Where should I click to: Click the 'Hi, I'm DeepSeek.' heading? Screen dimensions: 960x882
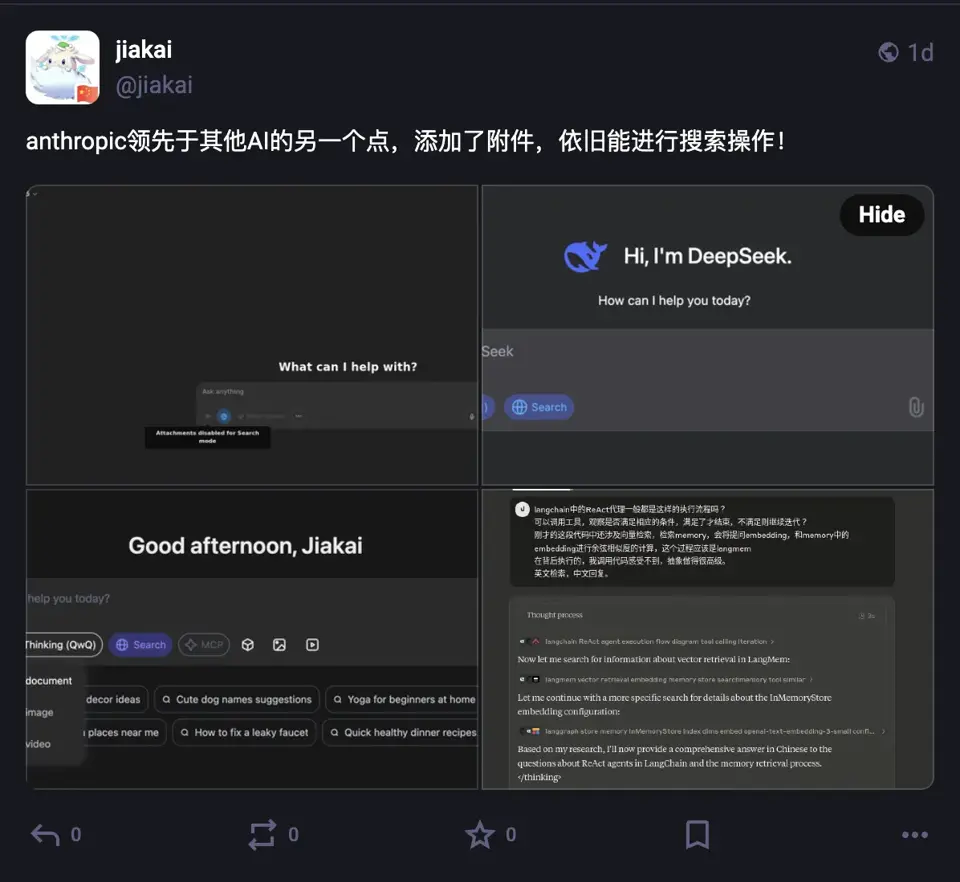pyautogui.click(x=708, y=256)
